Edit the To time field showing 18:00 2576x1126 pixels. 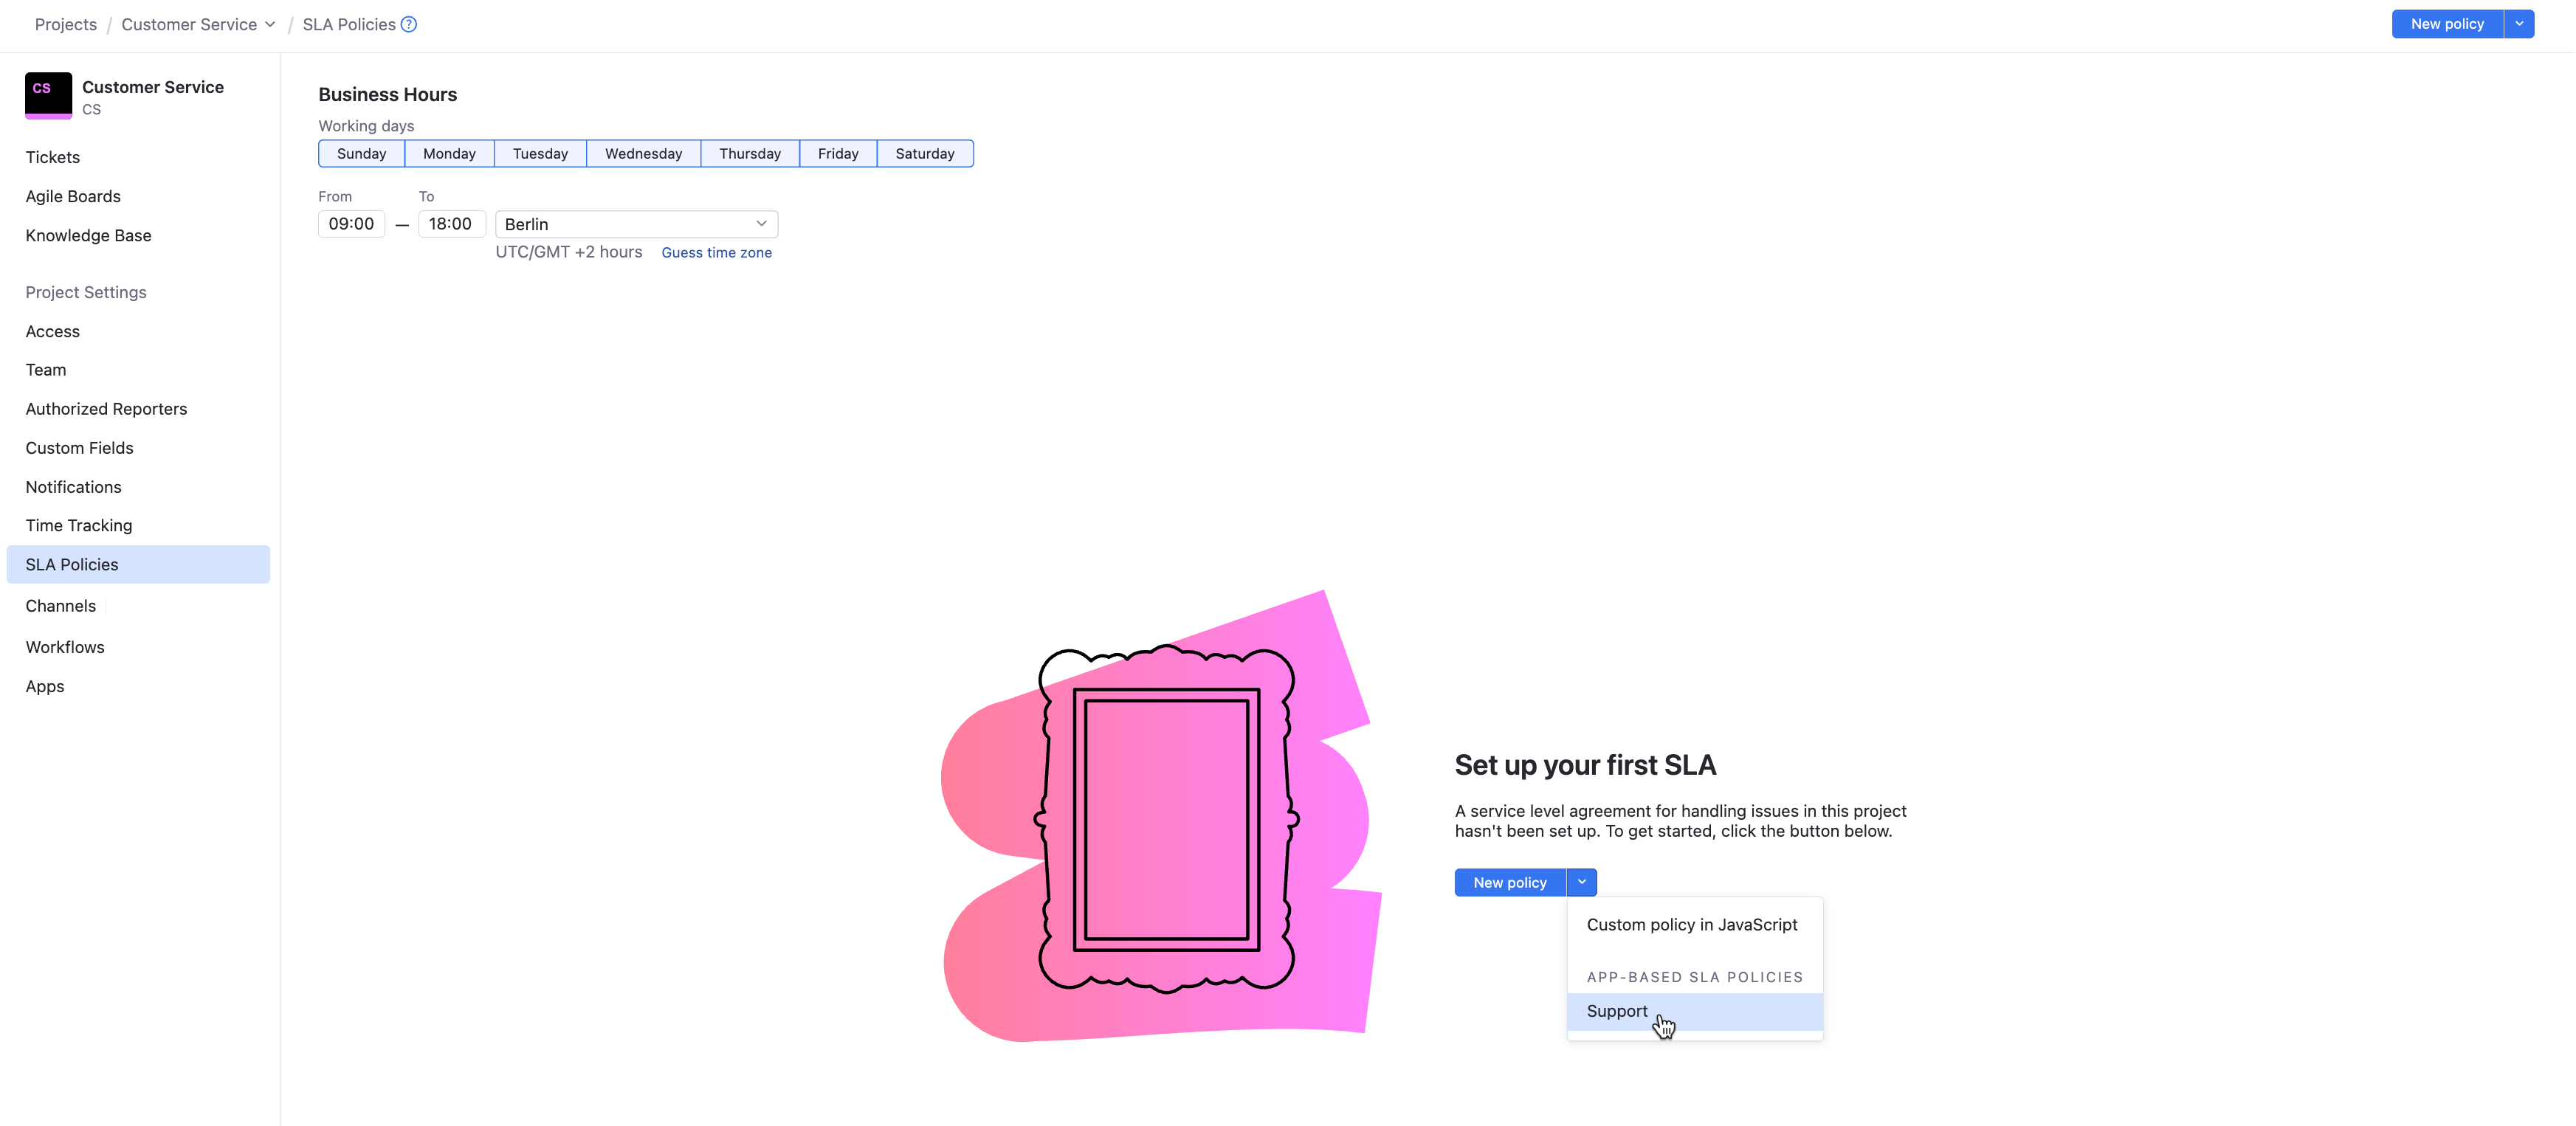tap(451, 224)
